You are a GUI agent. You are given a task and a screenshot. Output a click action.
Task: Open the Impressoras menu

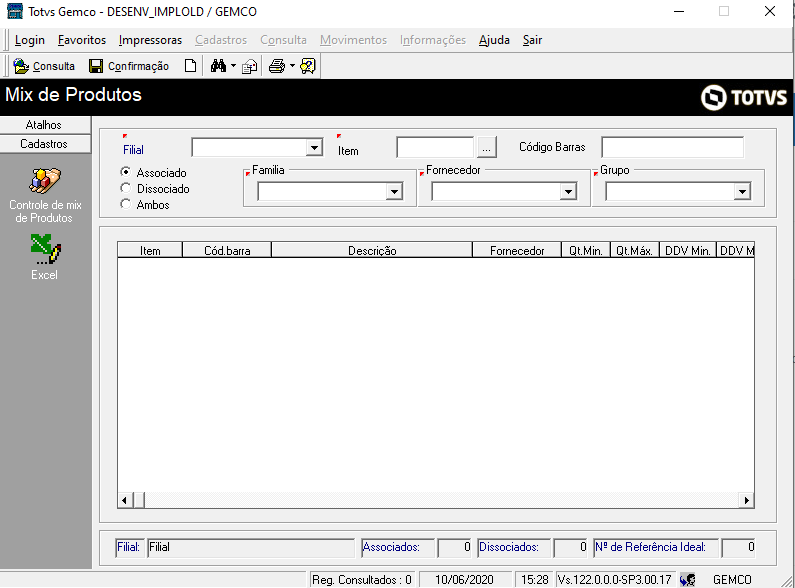click(x=150, y=40)
